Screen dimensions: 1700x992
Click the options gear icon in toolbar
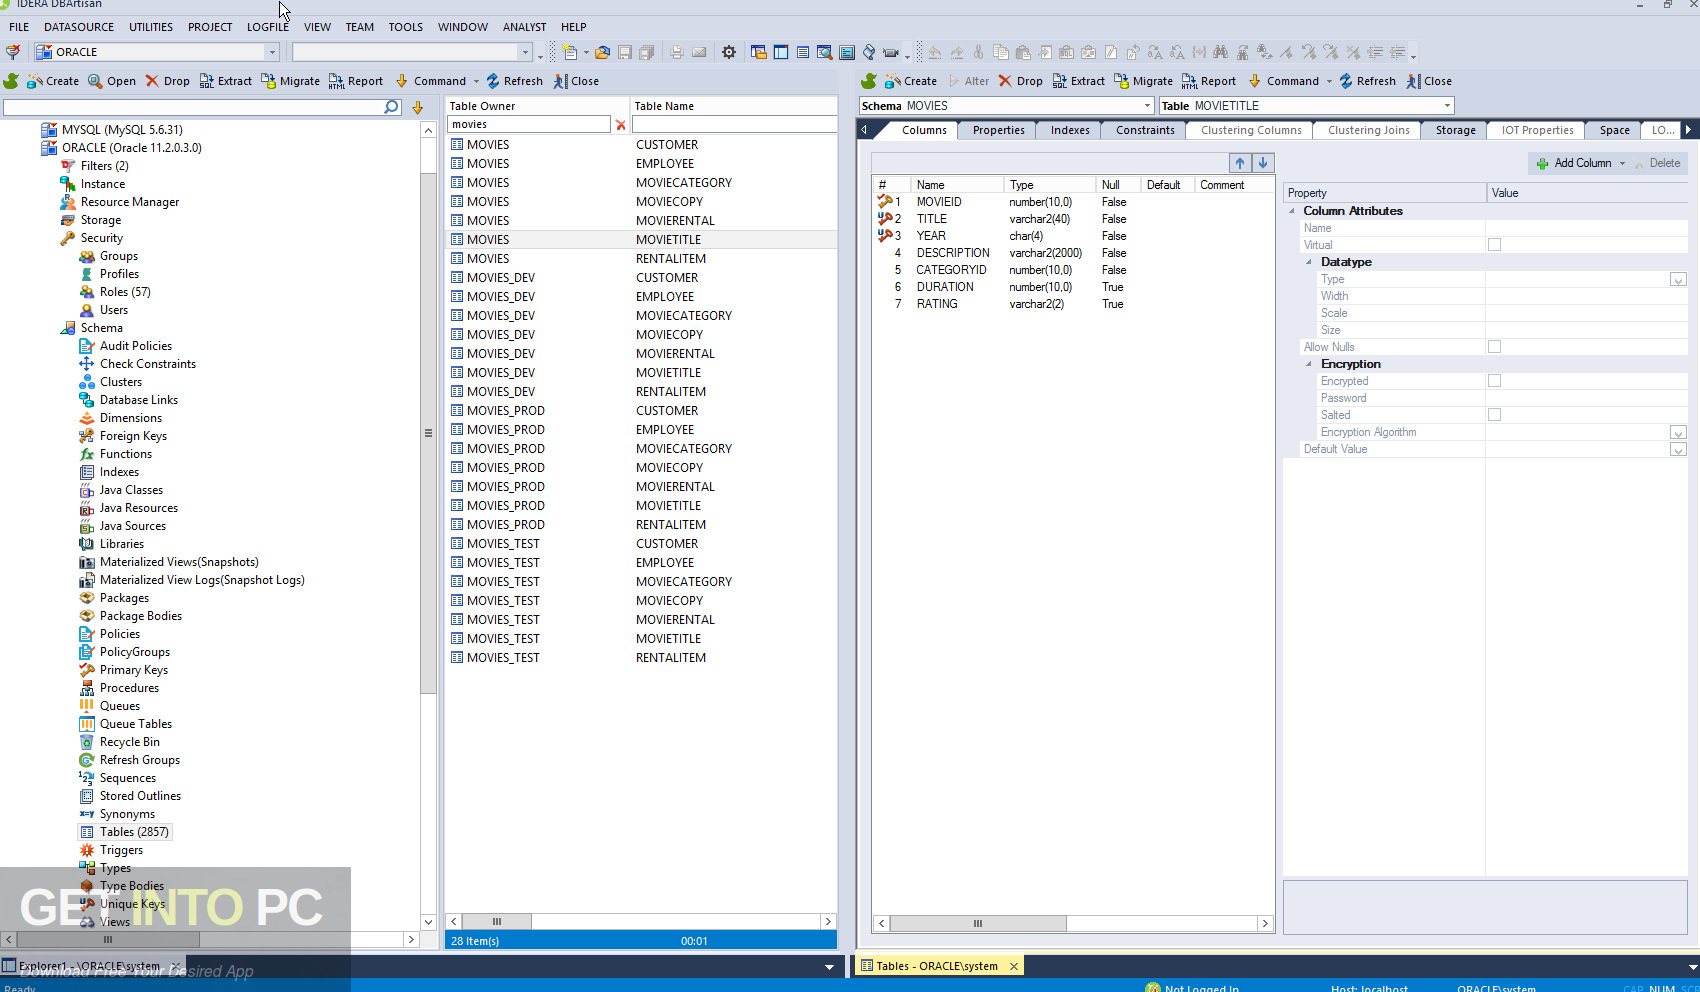[729, 52]
